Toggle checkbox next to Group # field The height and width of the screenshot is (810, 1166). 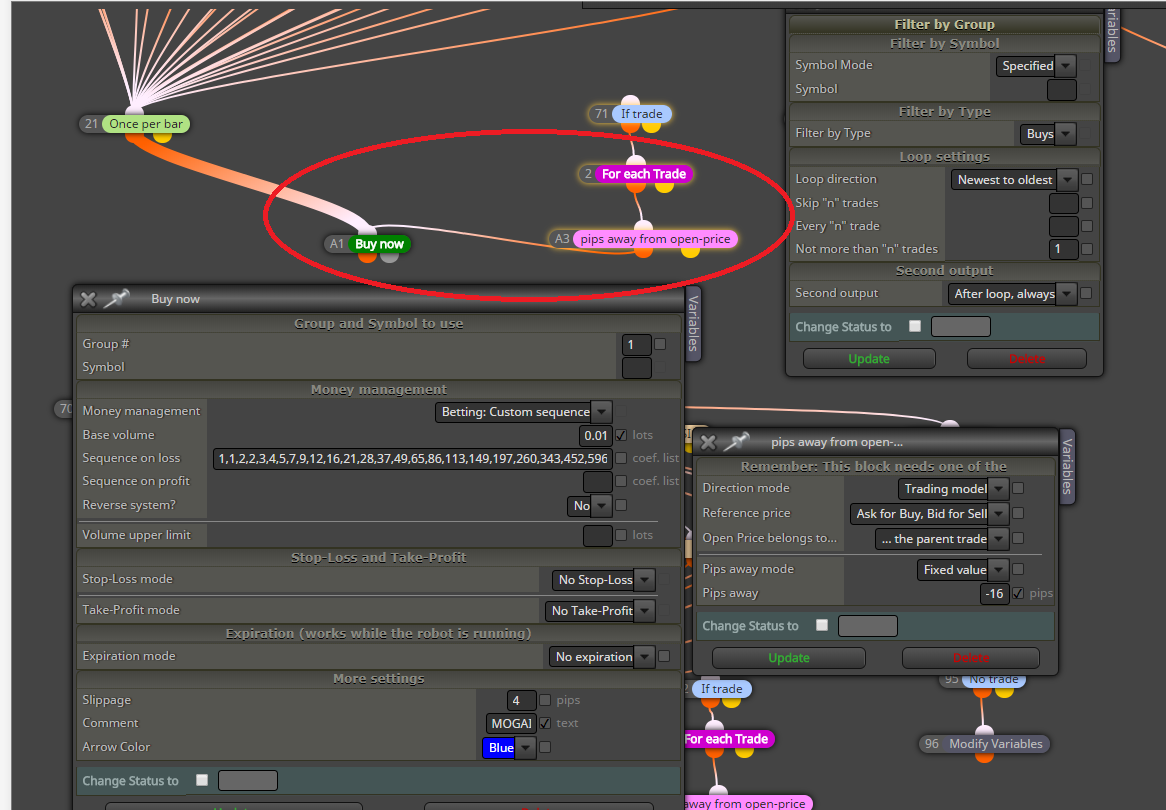[660, 344]
